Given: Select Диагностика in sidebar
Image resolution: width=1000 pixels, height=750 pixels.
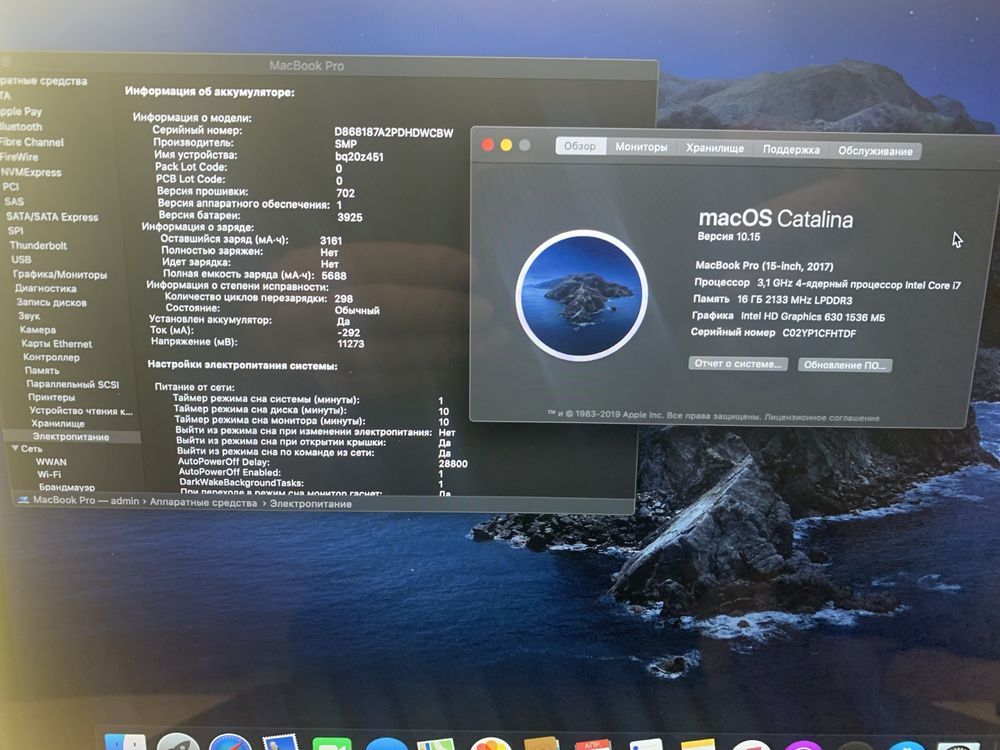Looking at the screenshot, I should [x=45, y=288].
